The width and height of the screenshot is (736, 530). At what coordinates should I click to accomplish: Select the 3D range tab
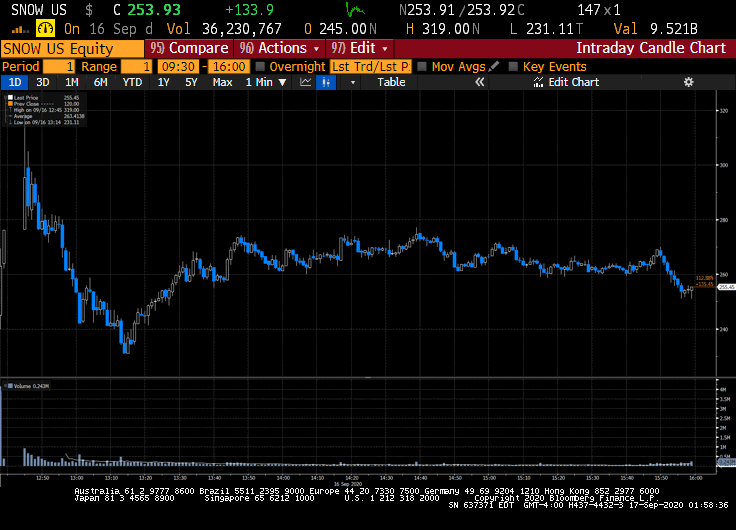[x=43, y=82]
